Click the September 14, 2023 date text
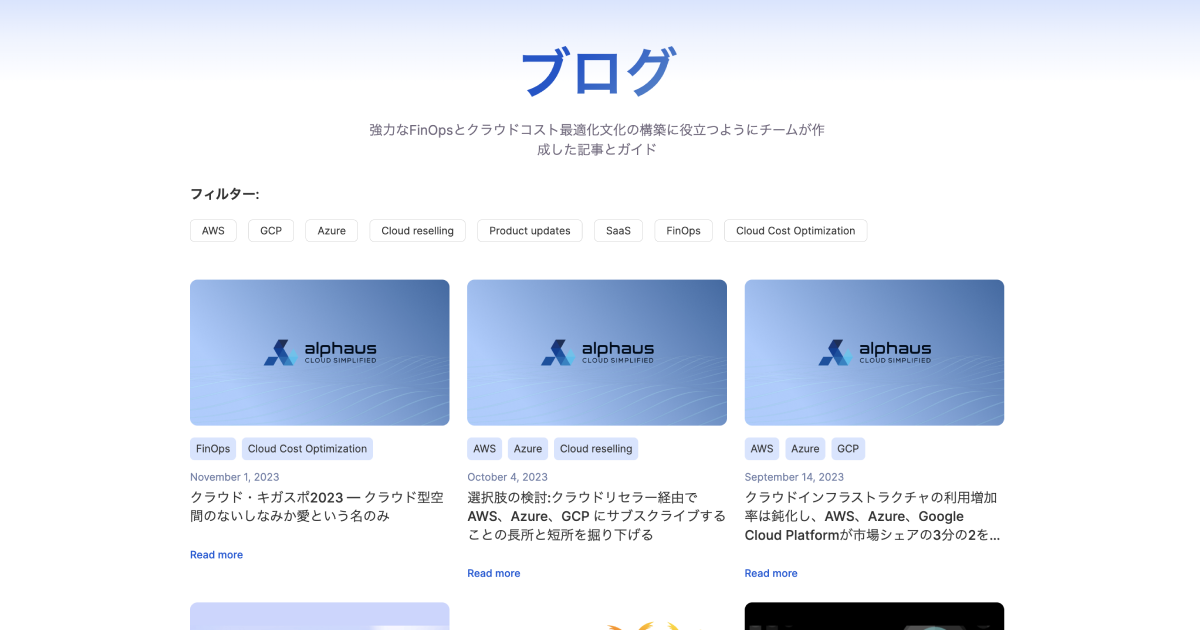This screenshot has height=630, width=1200. (x=794, y=477)
